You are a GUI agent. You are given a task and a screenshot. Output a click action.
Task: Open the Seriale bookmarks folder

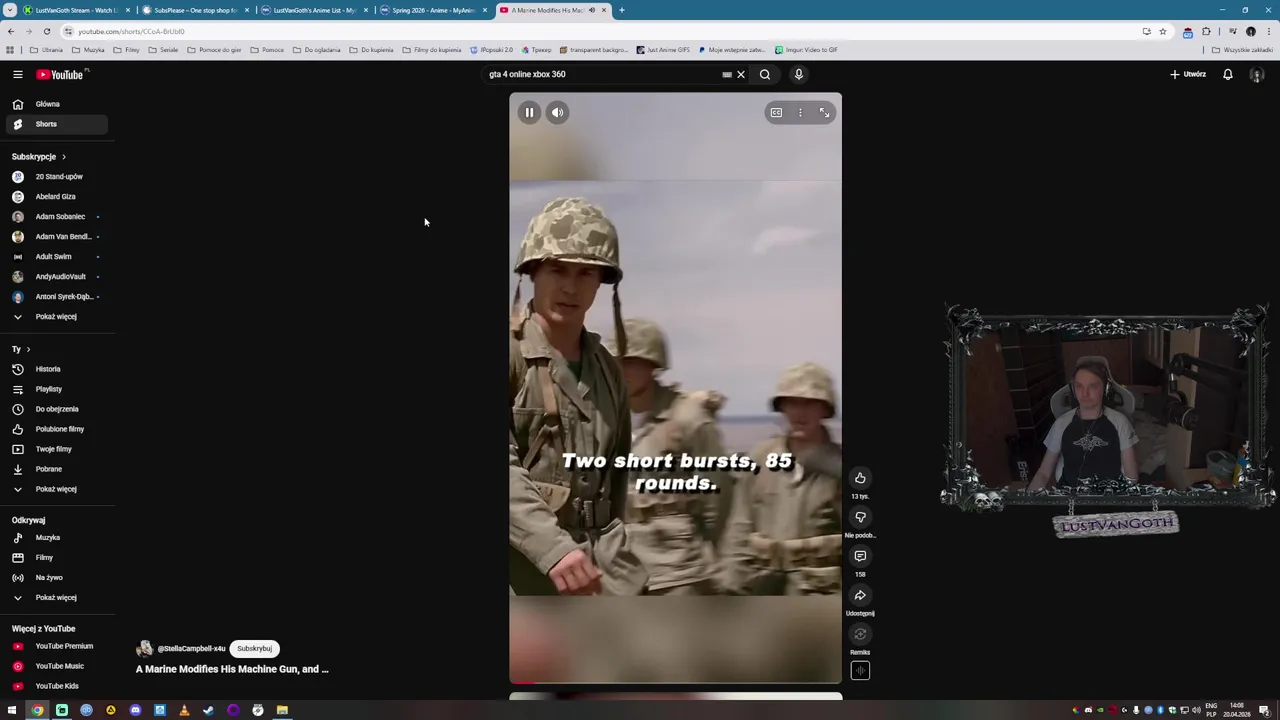[163, 50]
